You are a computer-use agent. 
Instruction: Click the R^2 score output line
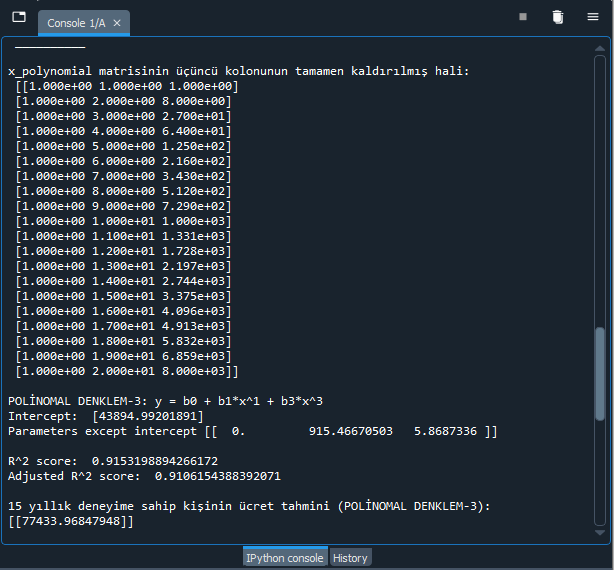click(113, 461)
